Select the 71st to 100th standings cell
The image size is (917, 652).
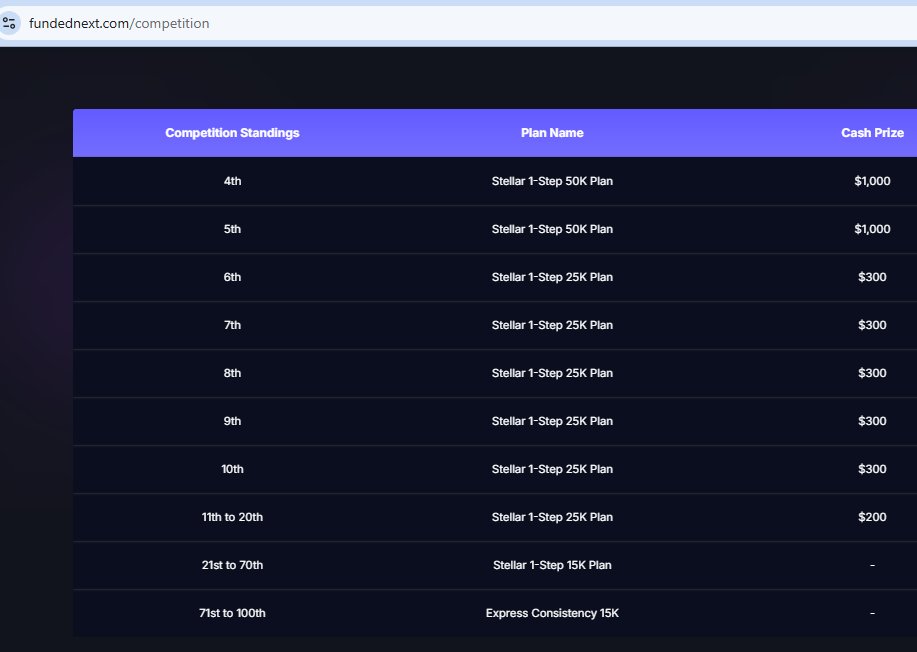click(232, 612)
